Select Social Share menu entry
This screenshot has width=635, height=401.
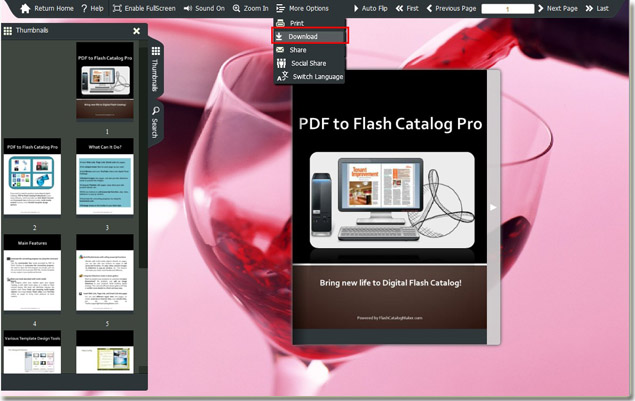point(310,63)
